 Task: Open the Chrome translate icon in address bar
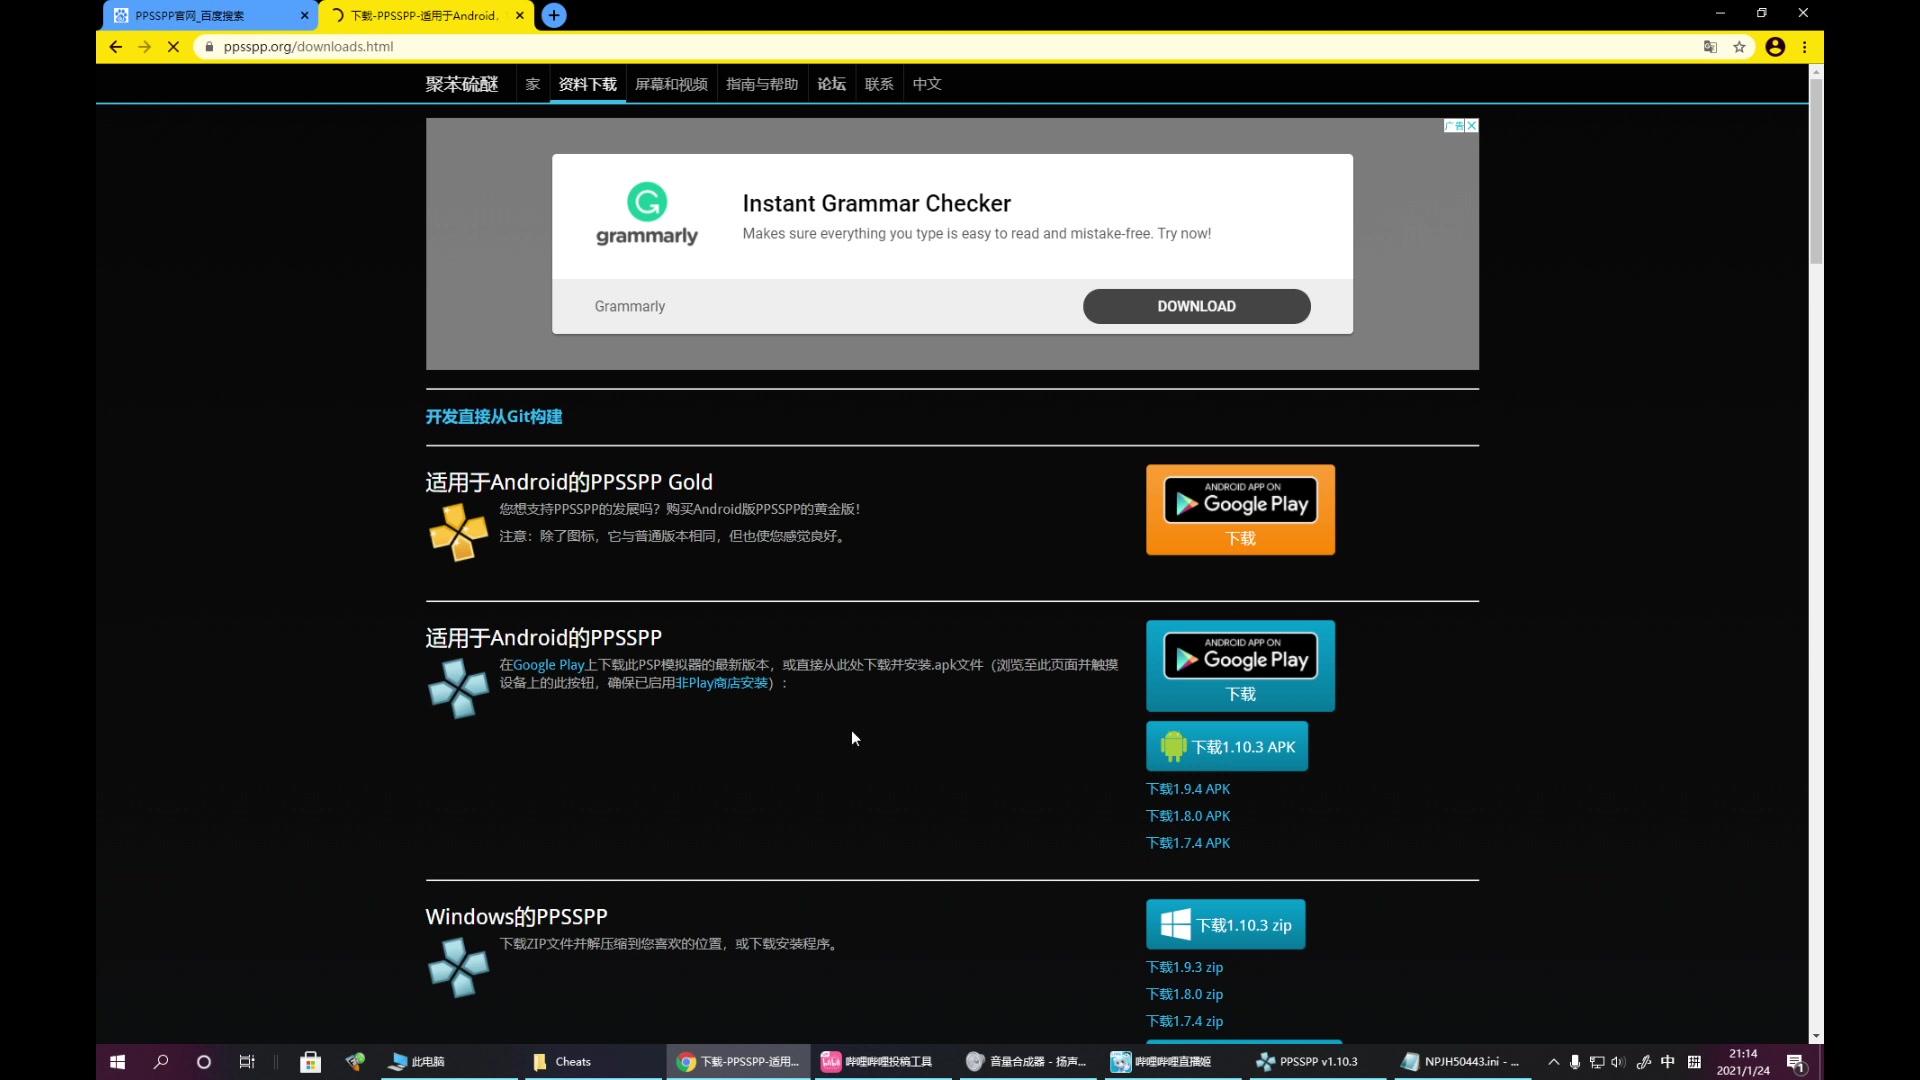tap(1710, 47)
